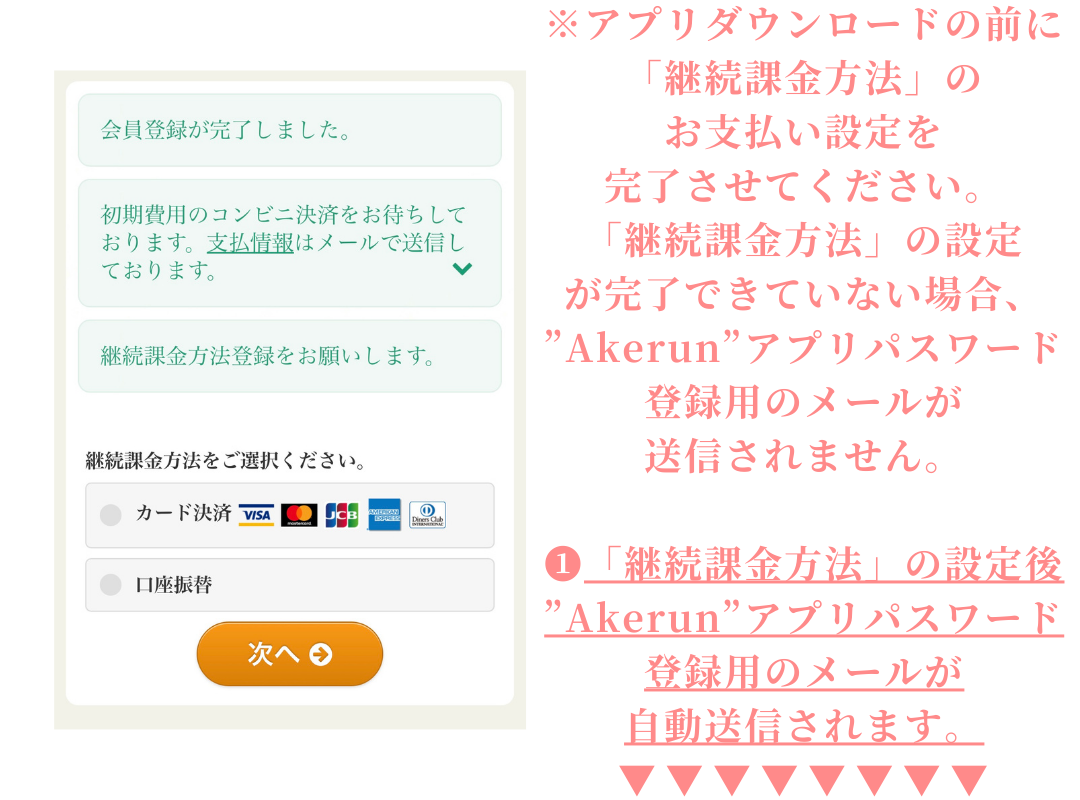Click the underlined 自動送信されます text
Viewport: 1080px width, 800px height.
click(804, 726)
